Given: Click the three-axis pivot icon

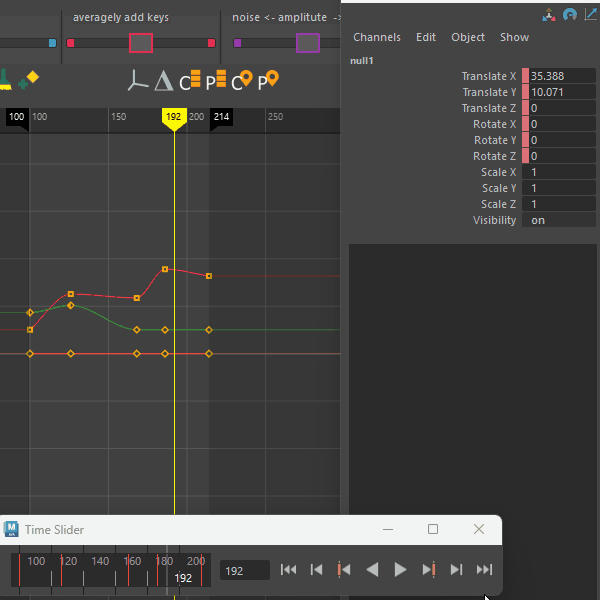Looking at the screenshot, I should (138, 82).
